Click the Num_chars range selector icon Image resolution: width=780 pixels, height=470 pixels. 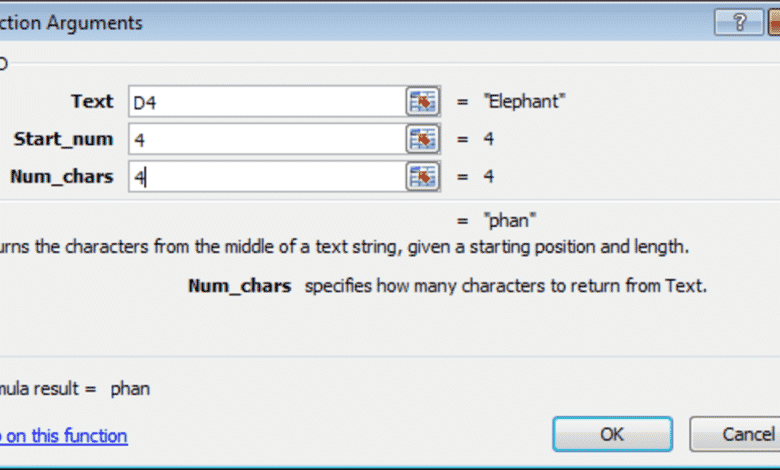pos(423,177)
